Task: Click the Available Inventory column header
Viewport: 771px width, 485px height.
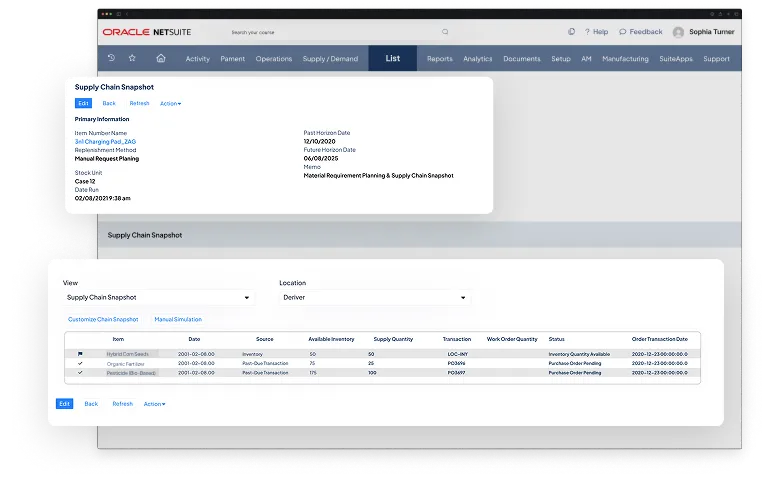Action: coord(331,339)
